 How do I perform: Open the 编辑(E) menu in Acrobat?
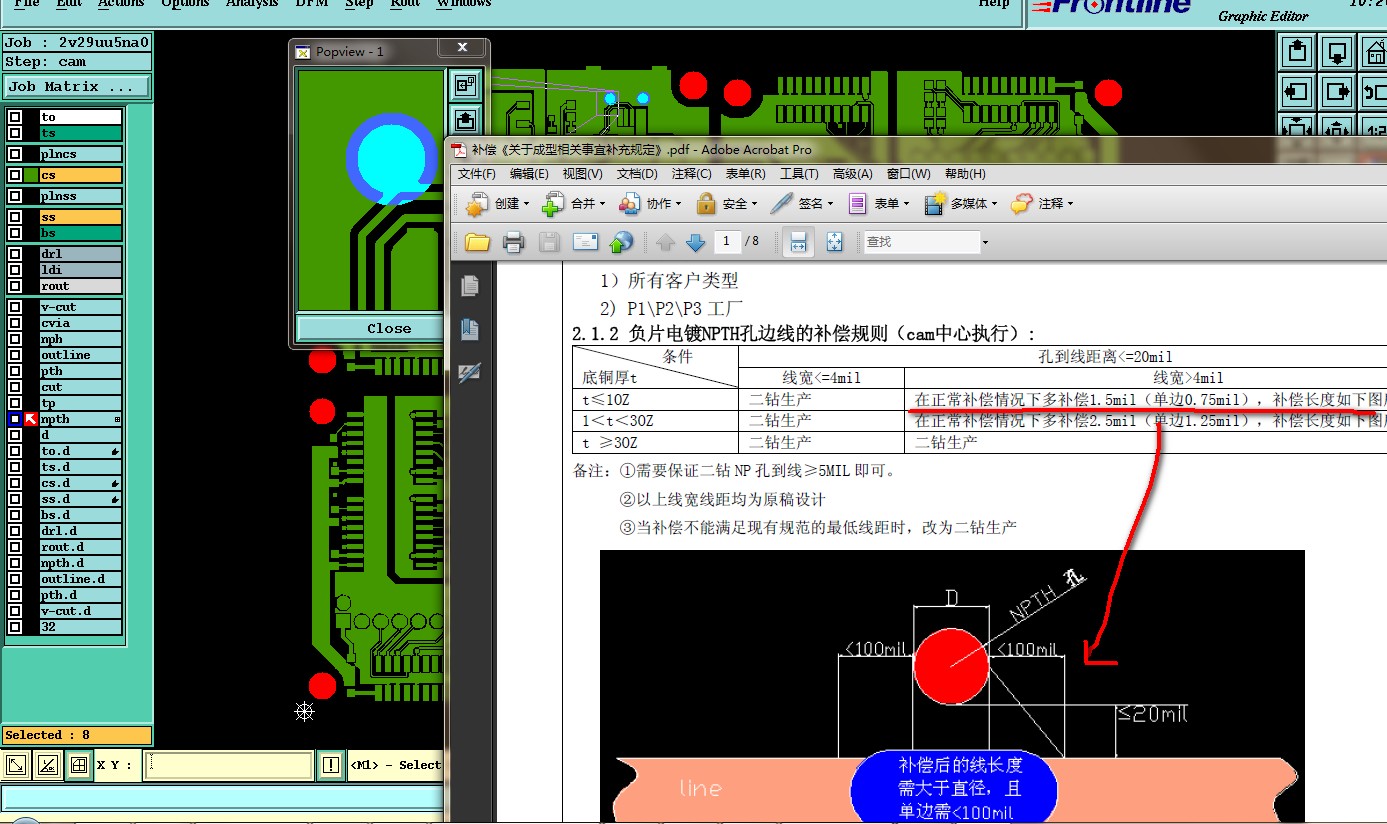[530, 174]
